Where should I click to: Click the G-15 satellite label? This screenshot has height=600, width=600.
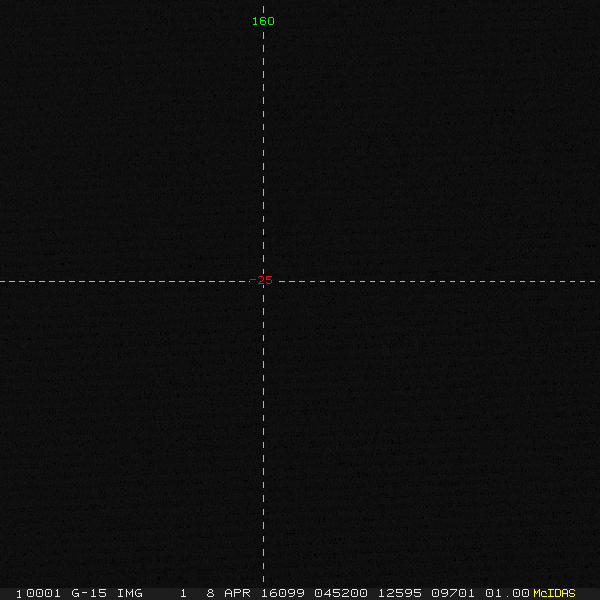point(89,593)
